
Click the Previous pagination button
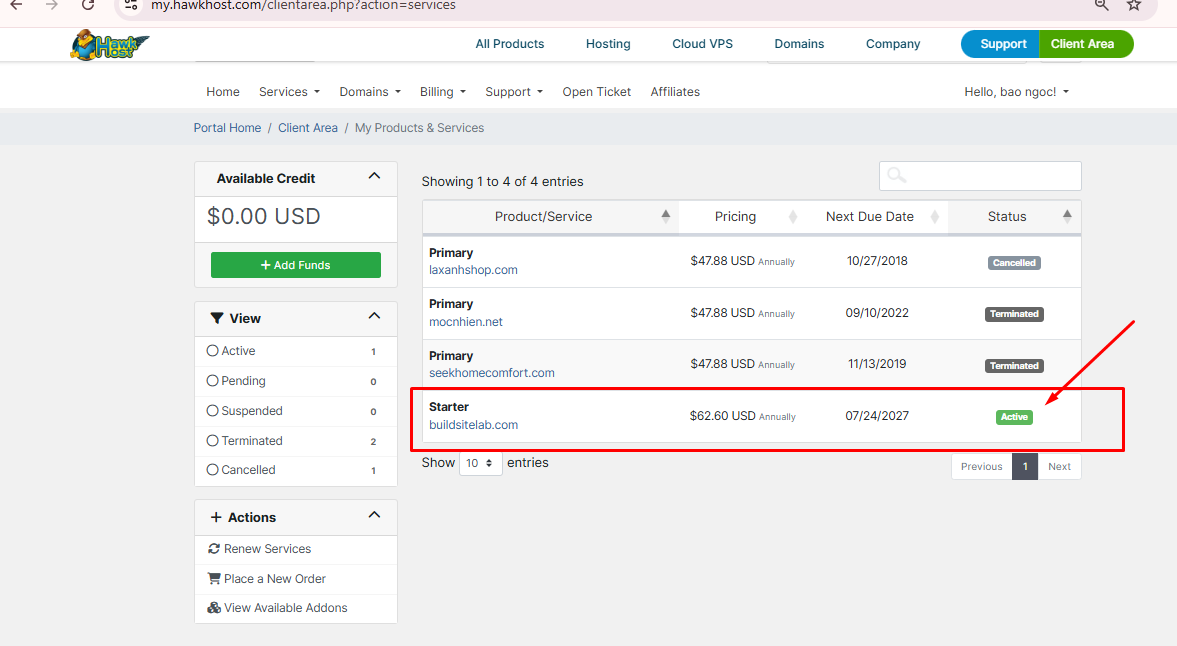click(981, 466)
